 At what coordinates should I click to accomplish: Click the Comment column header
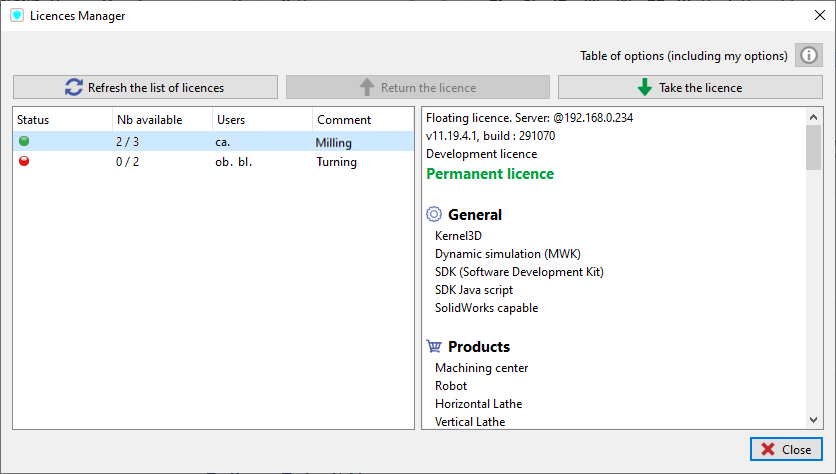pos(360,120)
